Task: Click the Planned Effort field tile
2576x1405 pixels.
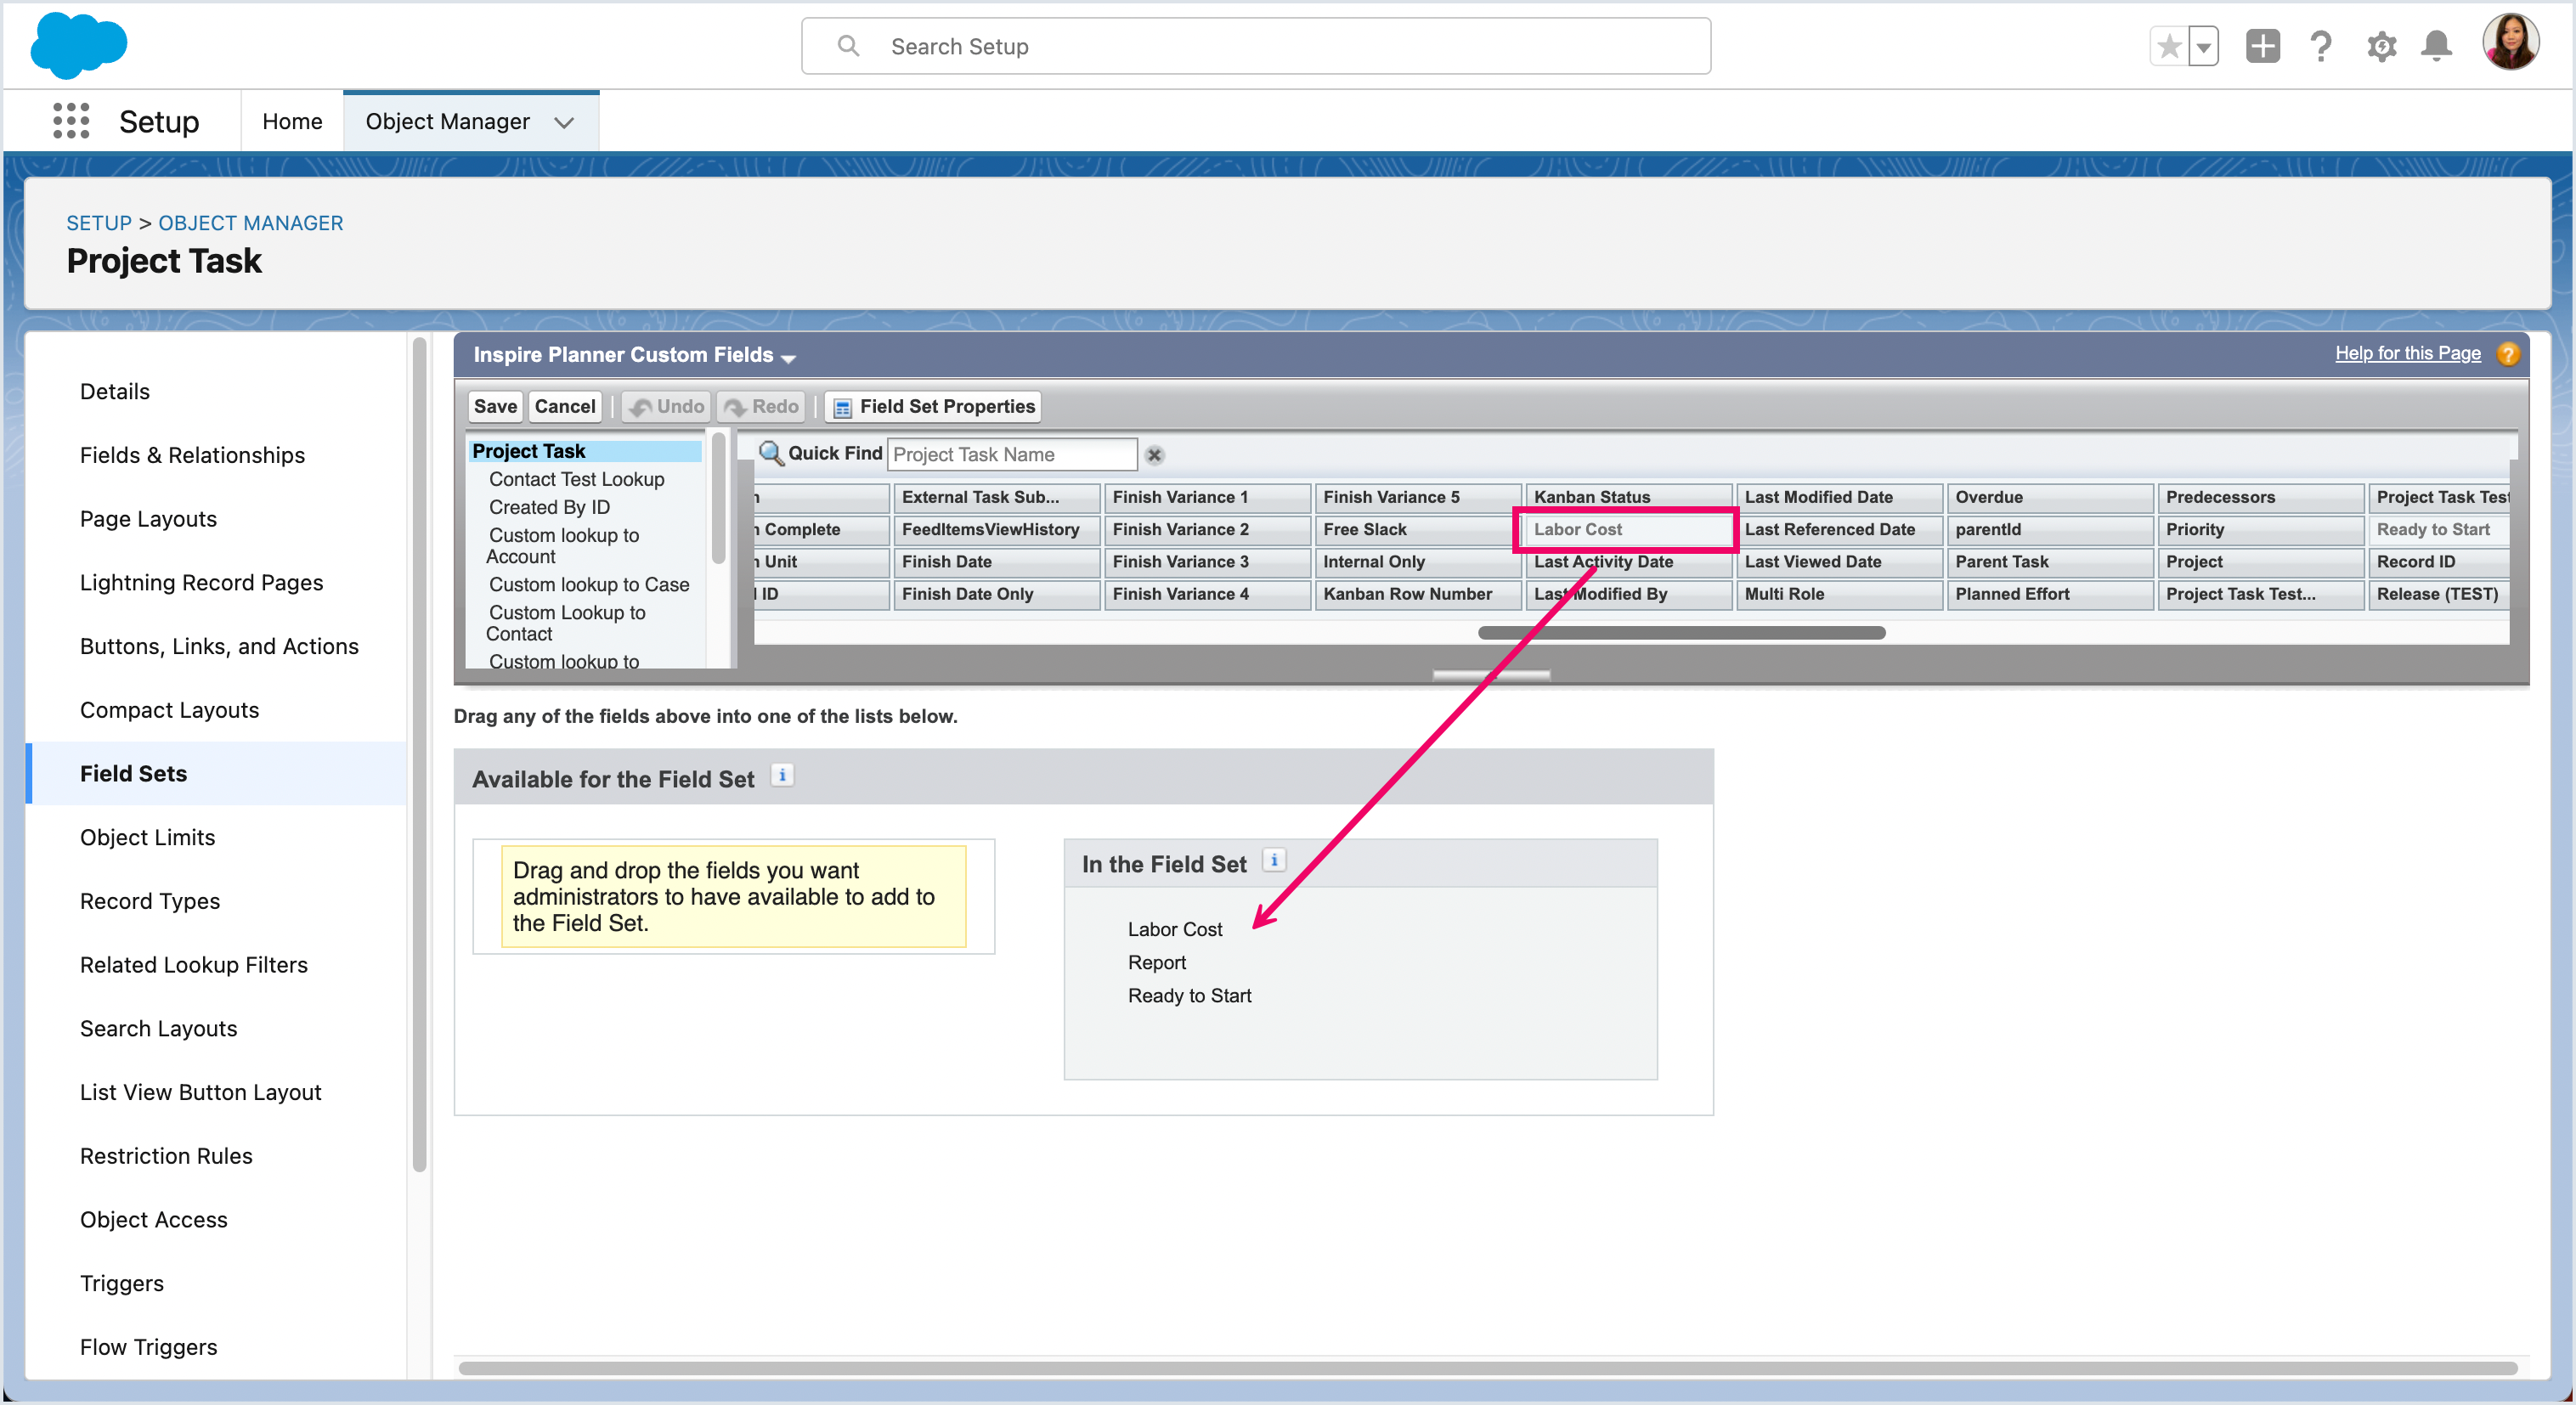Action: [x=2048, y=593]
